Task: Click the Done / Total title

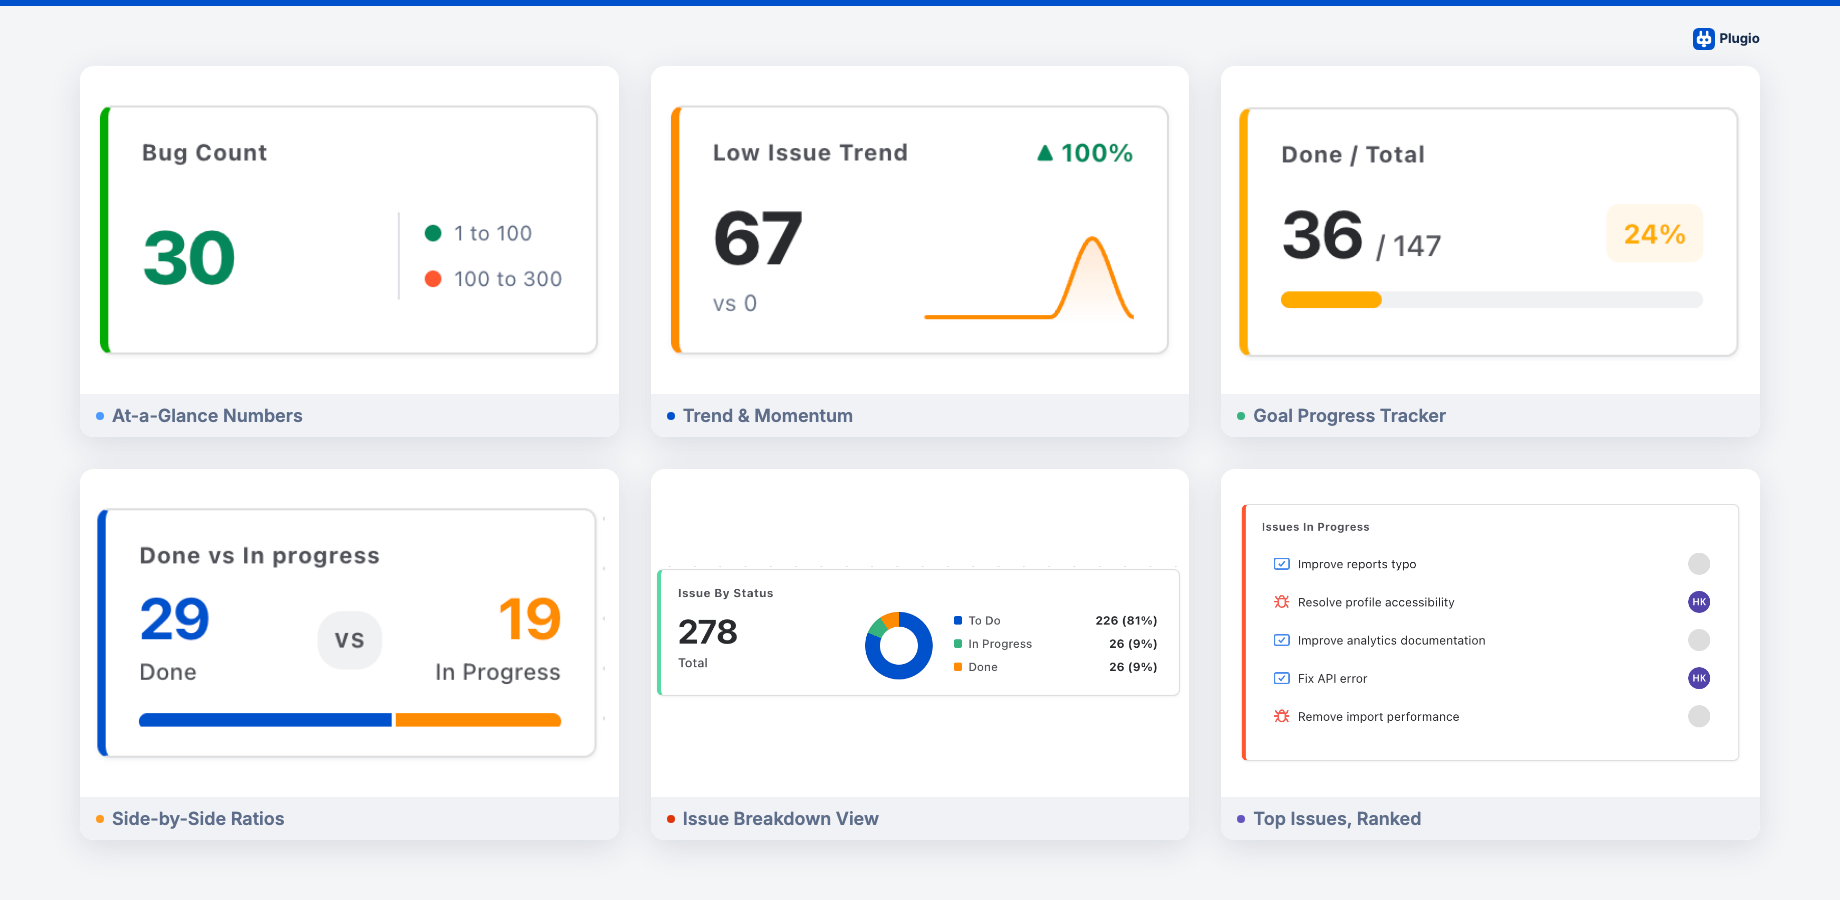Action: pyautogui.click(x=1353, y=155)
